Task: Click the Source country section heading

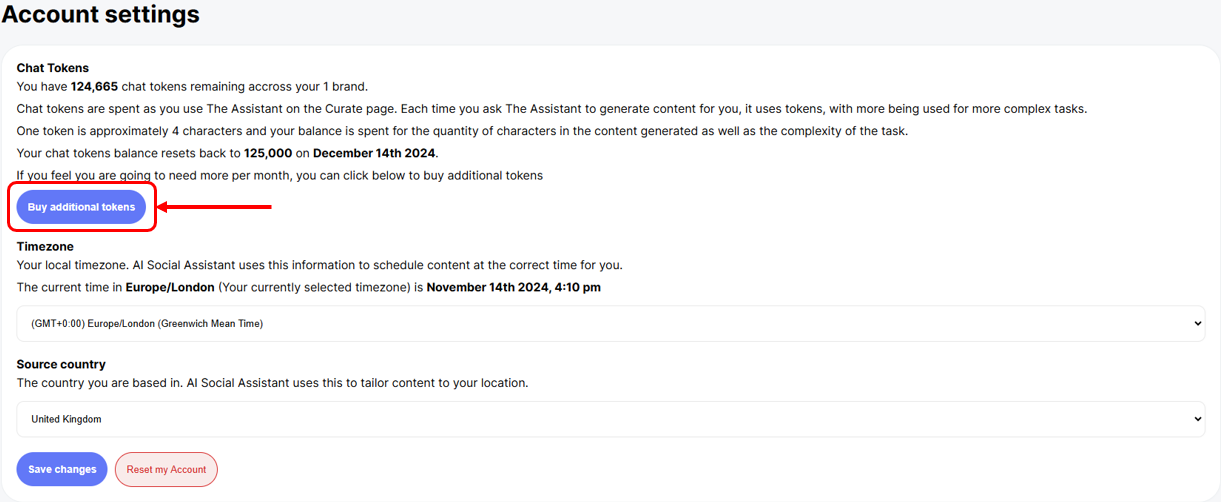Action: (x=61, y=364)
